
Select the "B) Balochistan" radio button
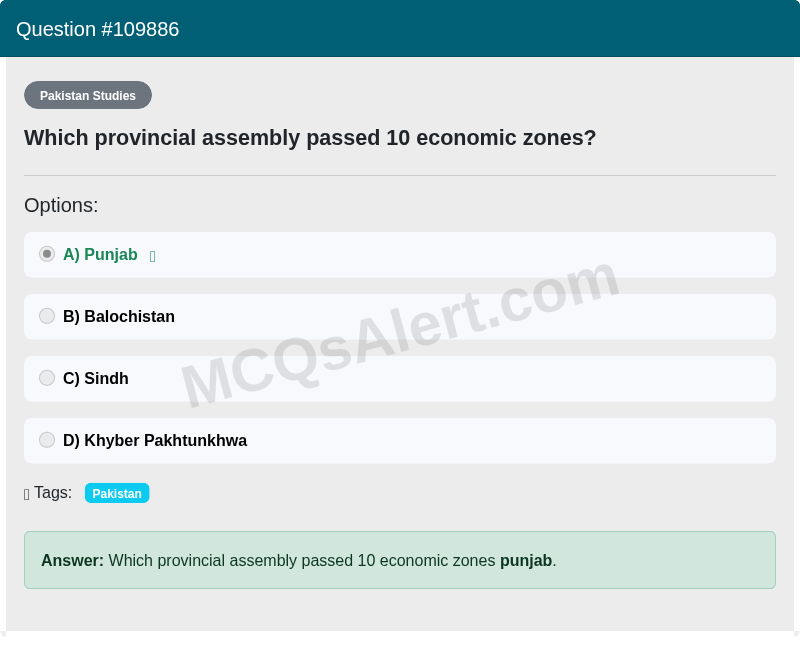coord(47,316)
